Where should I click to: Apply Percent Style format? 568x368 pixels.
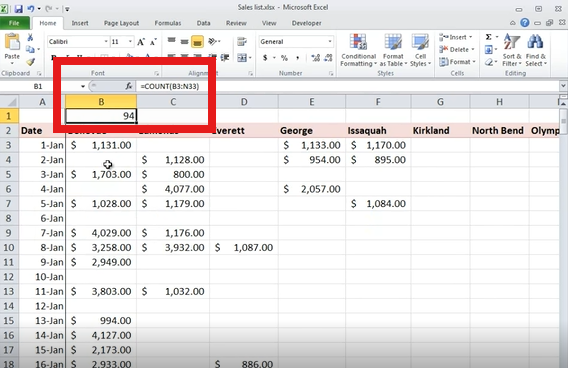[284, 58]
